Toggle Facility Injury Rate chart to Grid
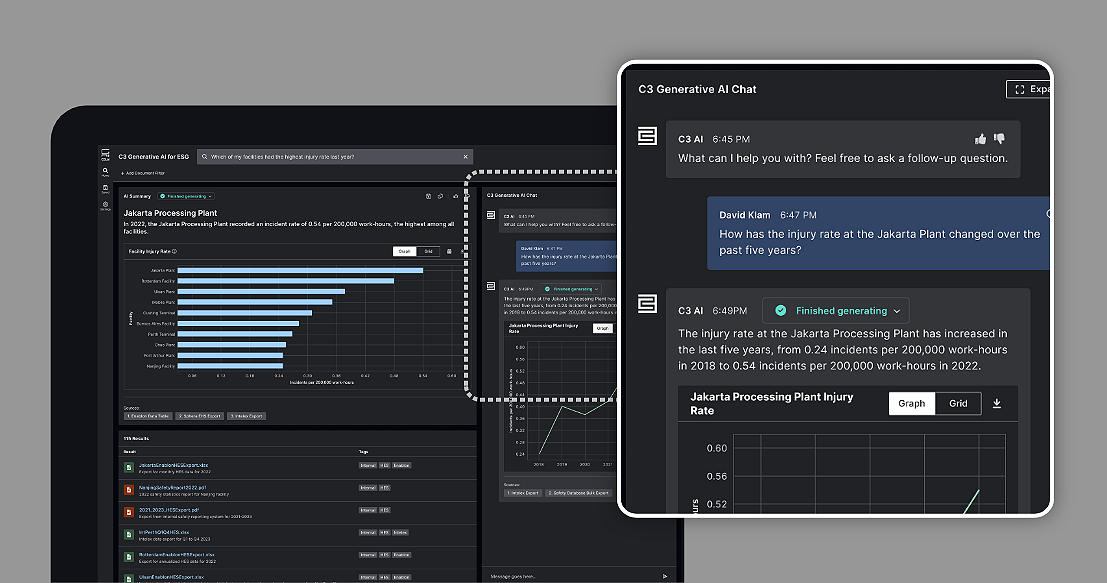Viewport: 1107px width, 583px height. coord(428,251)
